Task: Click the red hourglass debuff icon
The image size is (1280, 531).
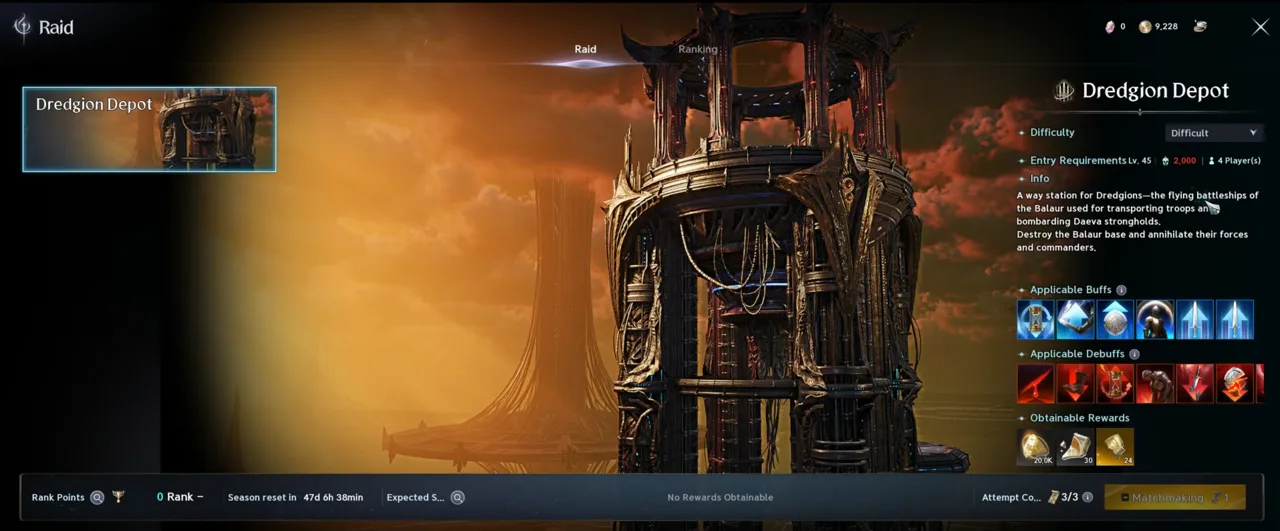Action: 1115,384
